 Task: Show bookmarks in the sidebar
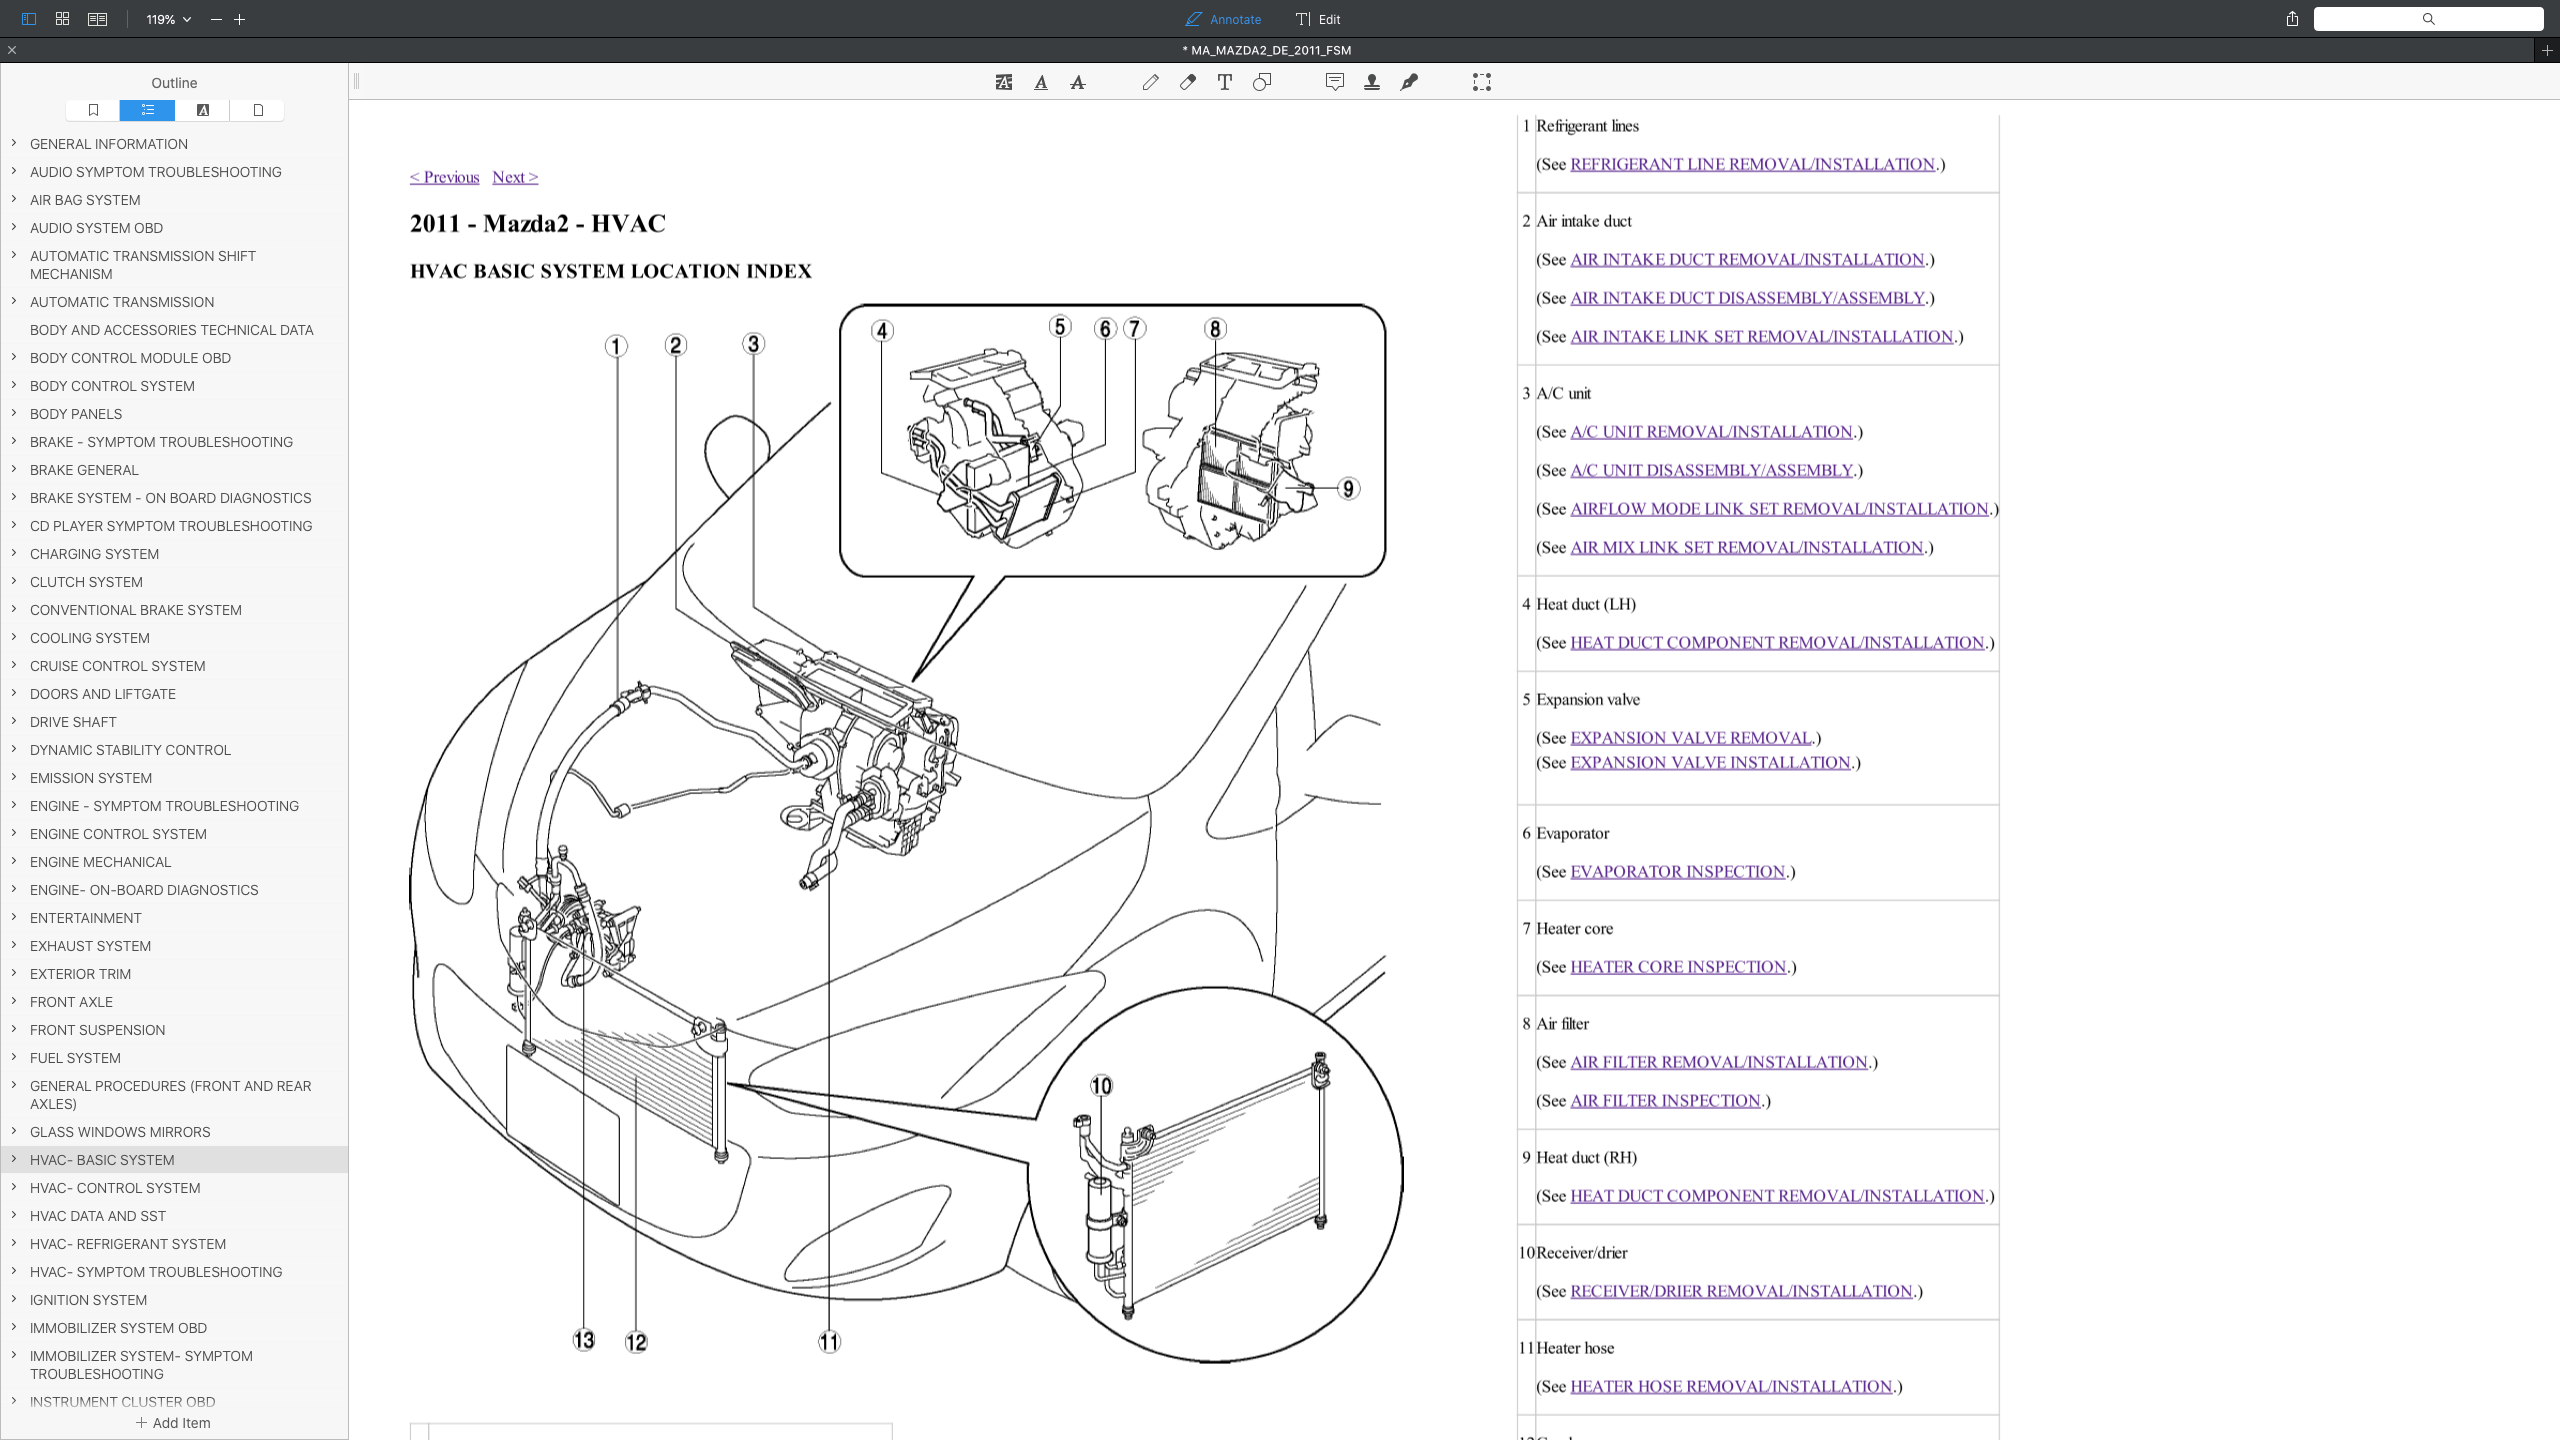93,110
